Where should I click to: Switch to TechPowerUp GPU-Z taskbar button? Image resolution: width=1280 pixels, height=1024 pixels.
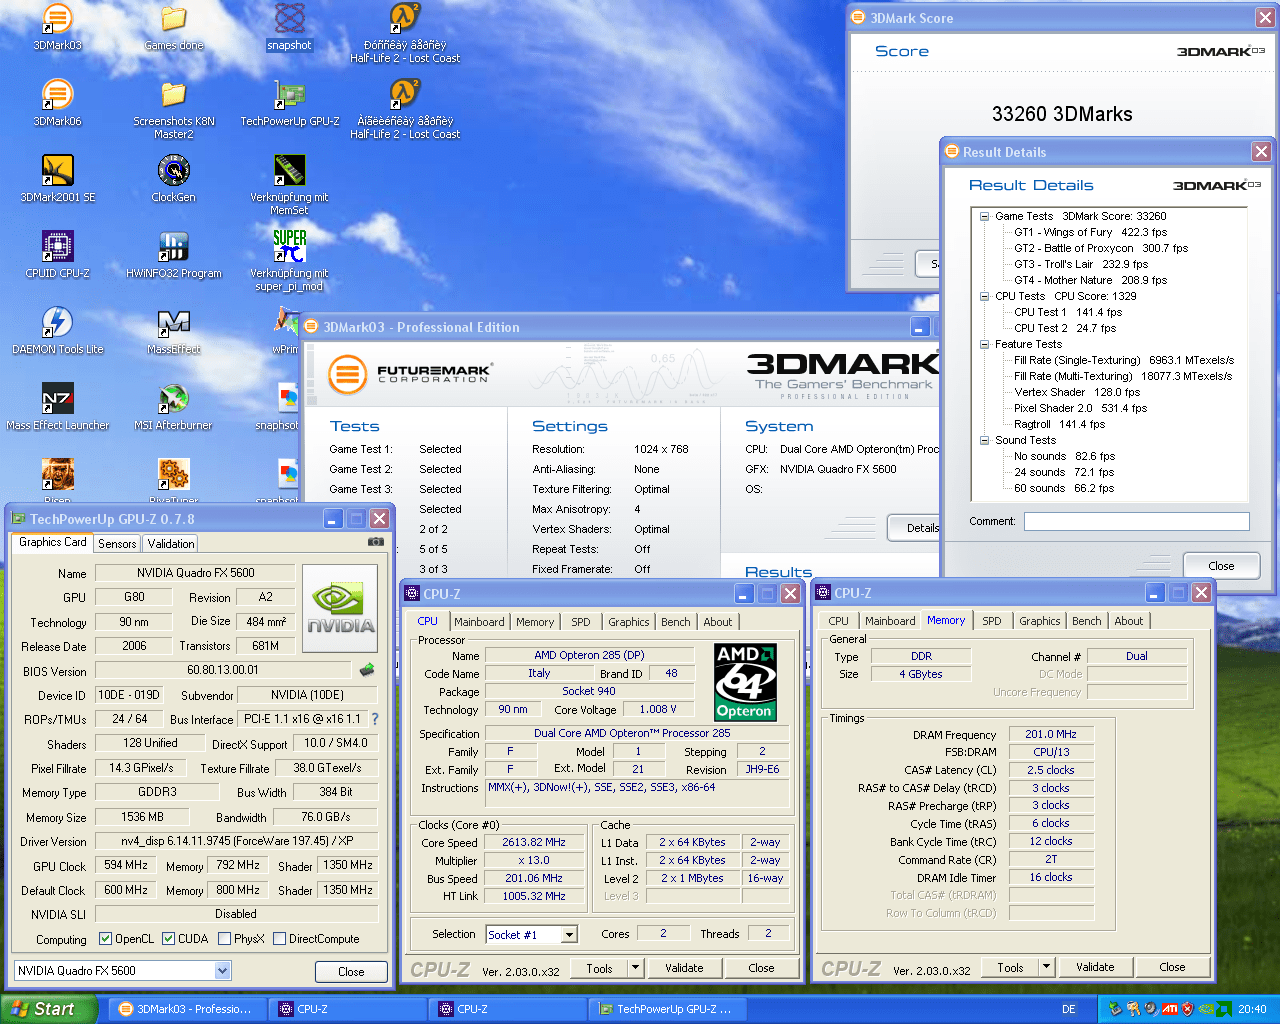click(667, 1009)
